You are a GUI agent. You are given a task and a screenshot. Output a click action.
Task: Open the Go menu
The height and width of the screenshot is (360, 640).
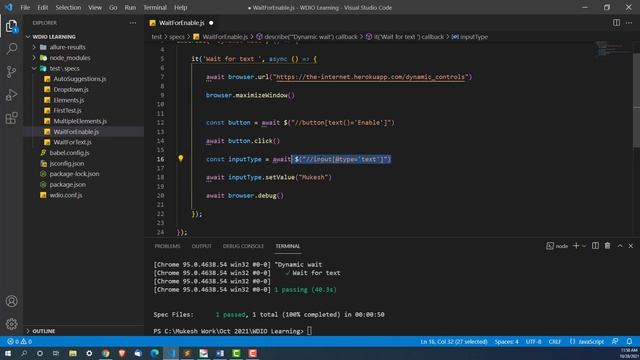click(113, 7)
